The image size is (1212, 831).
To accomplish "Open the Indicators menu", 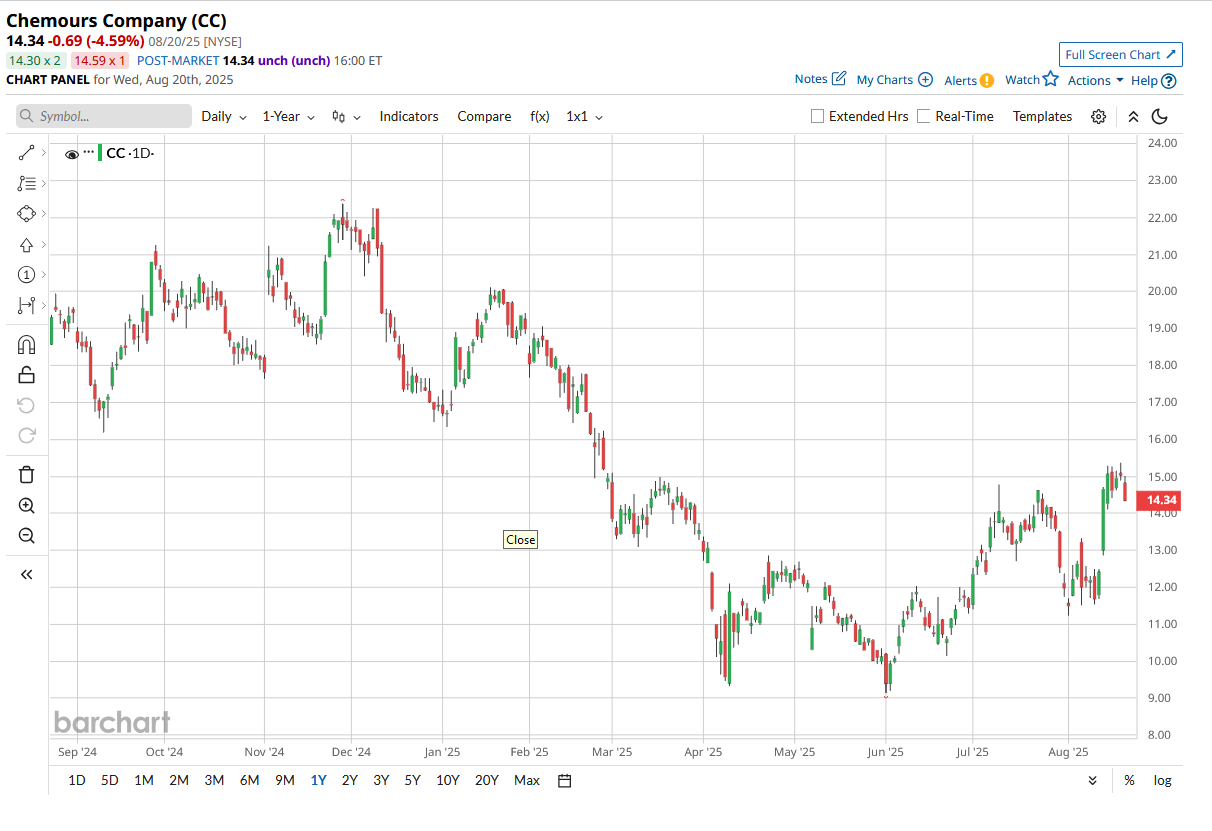I will 409,117.
